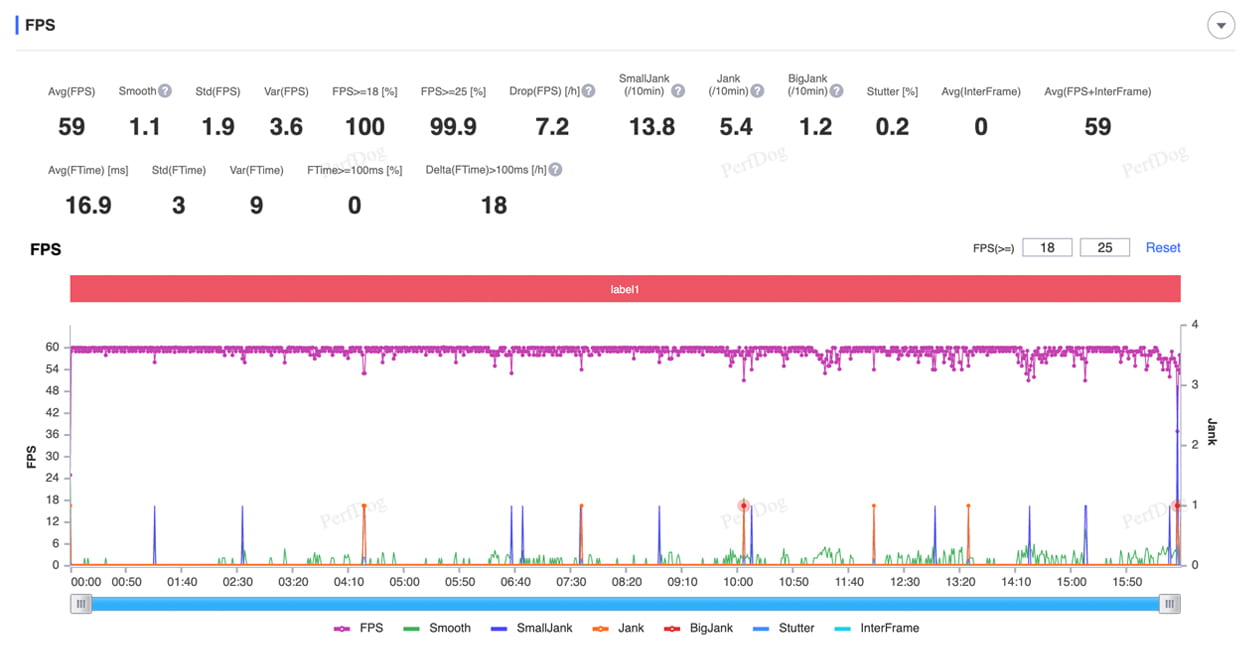Select the red label1 bar above the chart
This screenshot has width=1247, height=652.
625,289
